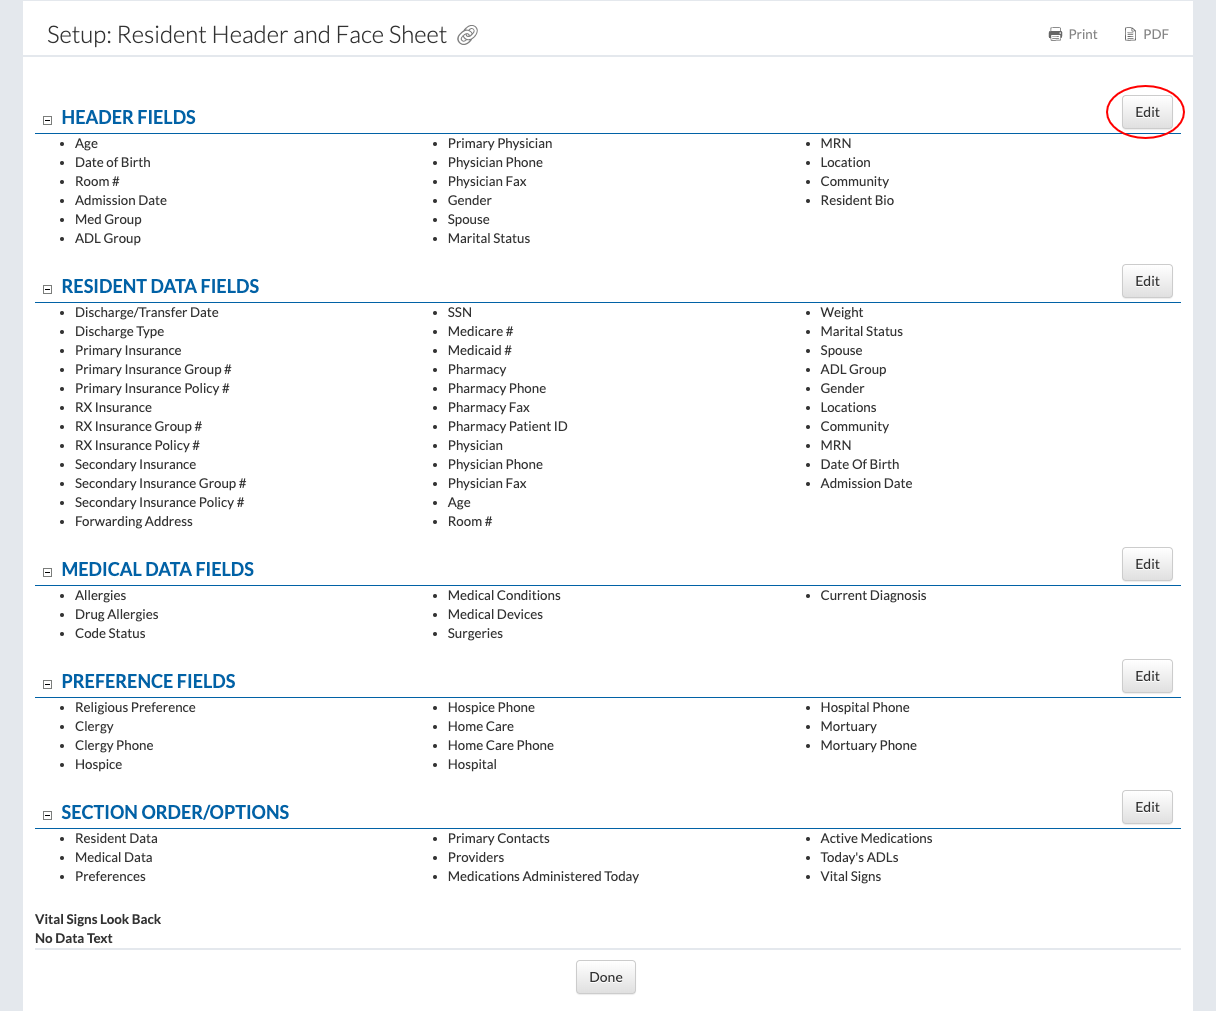Click the Print printer icon
The height and width of the screenshot is (1011, 1216).
(1055, 35)
